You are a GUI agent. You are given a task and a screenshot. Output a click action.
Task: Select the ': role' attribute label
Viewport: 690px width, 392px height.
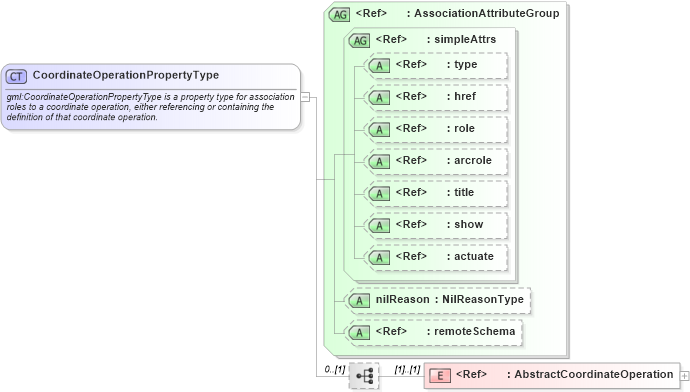point(461,128)
